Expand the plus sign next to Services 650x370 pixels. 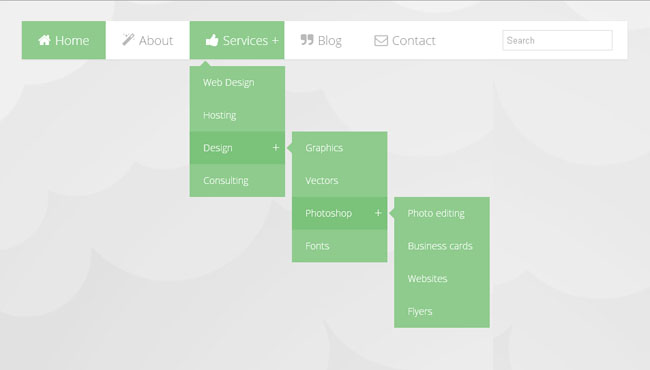[x=275, y=41]
